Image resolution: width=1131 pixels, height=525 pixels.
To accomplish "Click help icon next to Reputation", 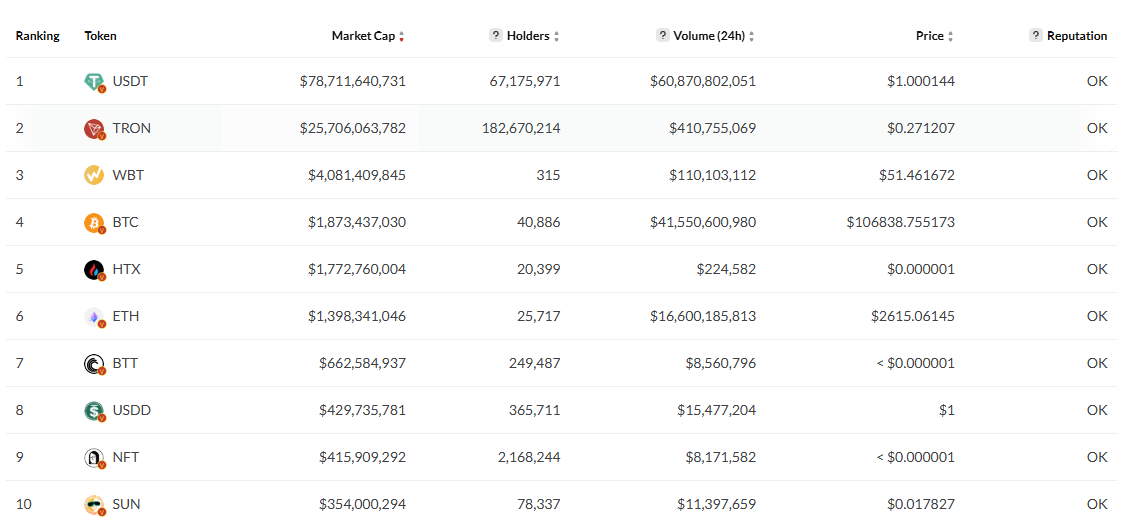I will [1036, 36].
